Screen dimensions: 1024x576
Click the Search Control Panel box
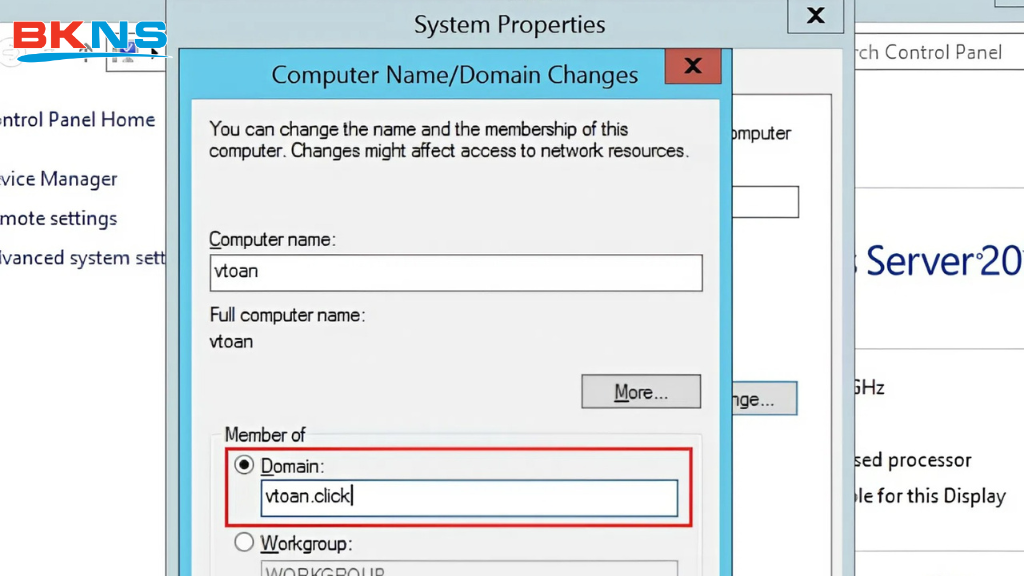(x=930, y=52)
